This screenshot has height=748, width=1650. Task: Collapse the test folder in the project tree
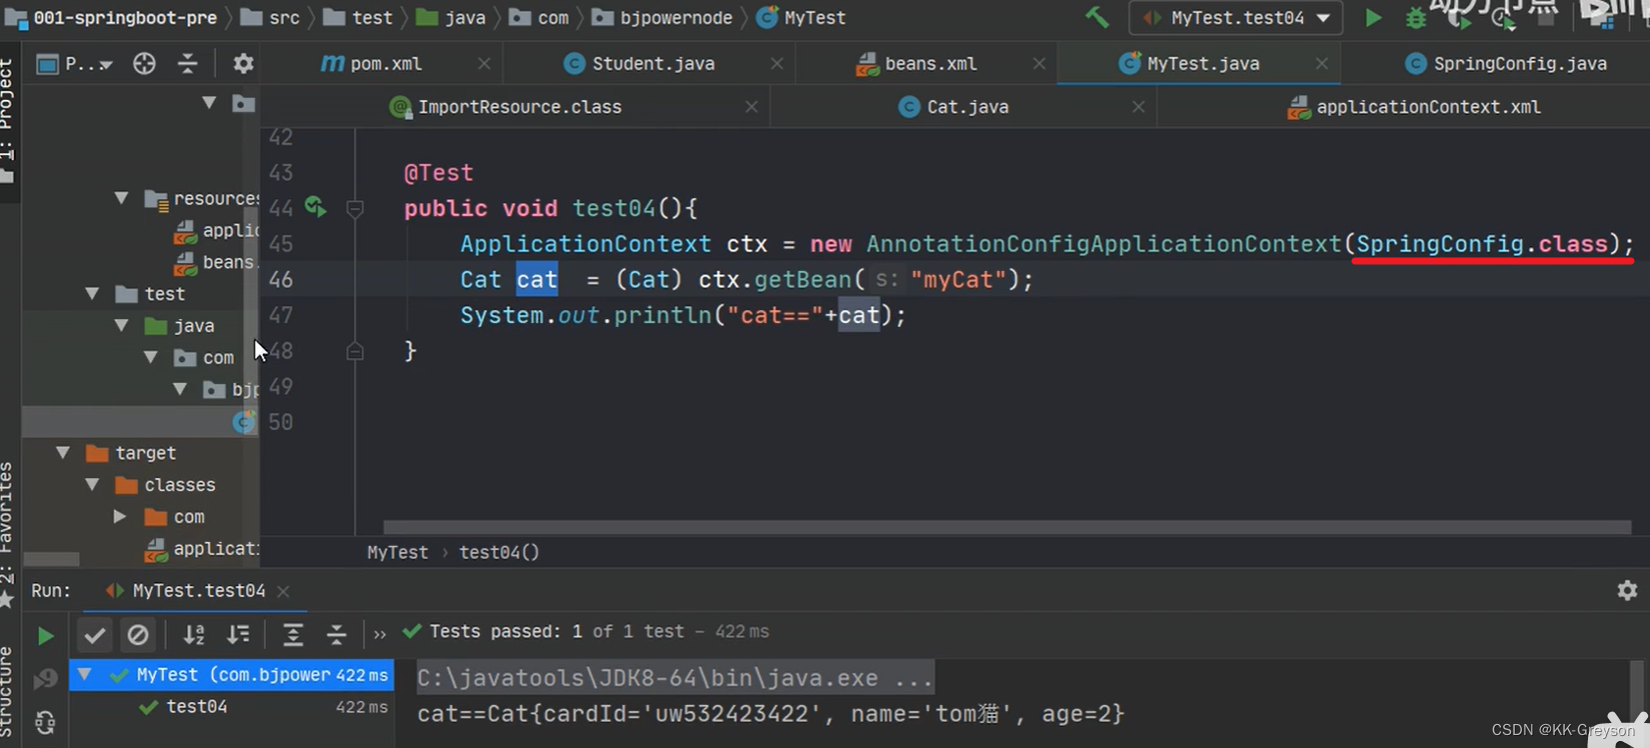click(x=92, y=294)
